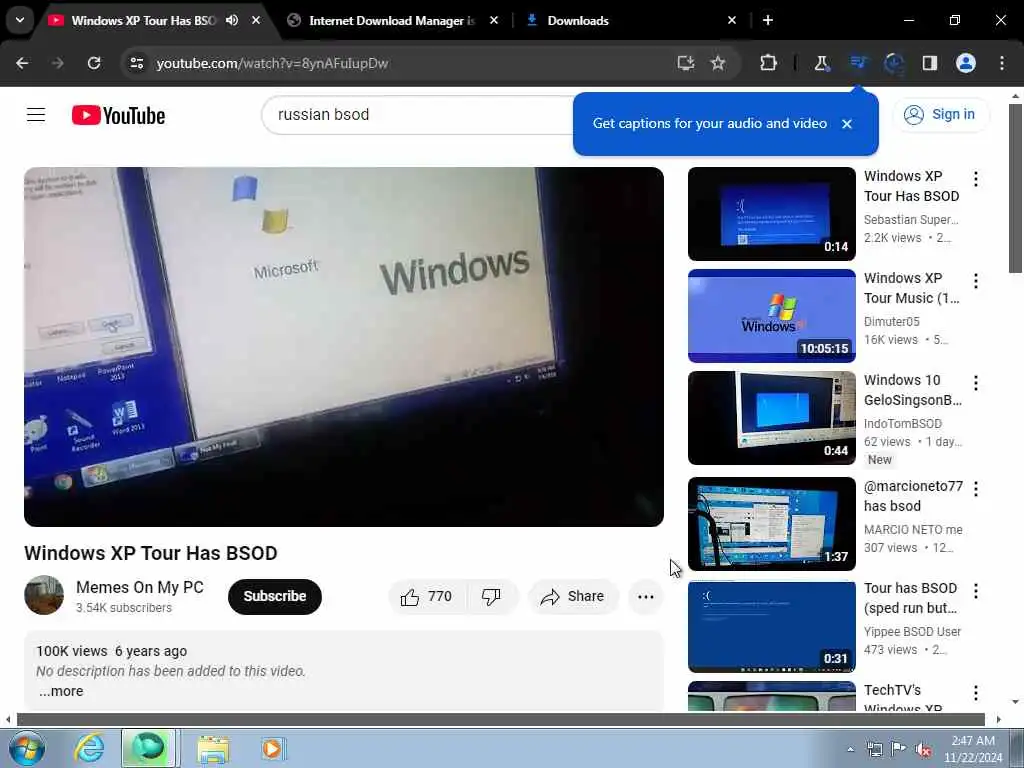1024x768 pixels.
Task: Go to YouTube home via logo
Action: [x=118, y=116]
